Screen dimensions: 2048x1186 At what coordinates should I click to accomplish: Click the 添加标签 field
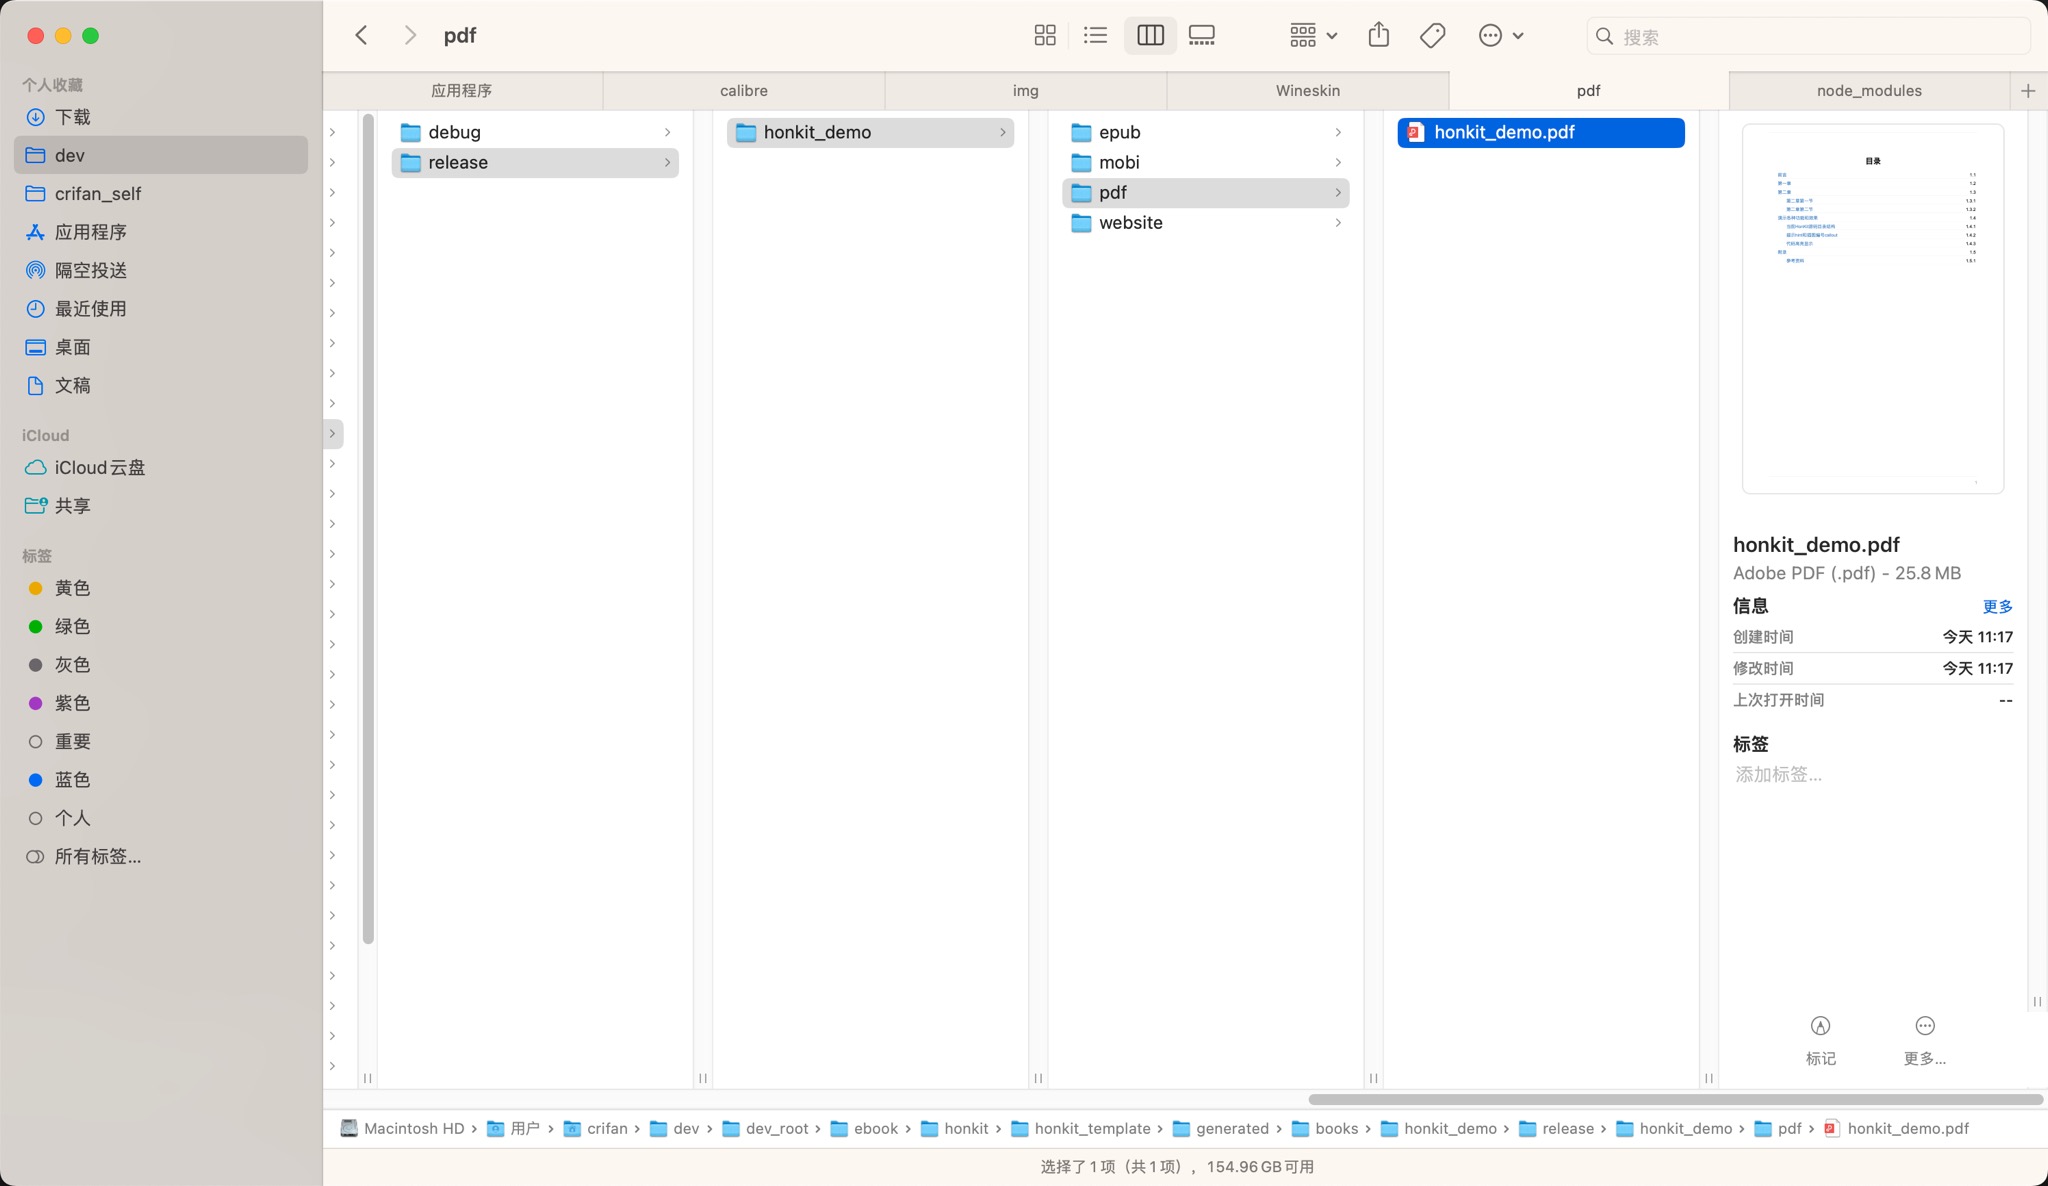coord(1779,775)
